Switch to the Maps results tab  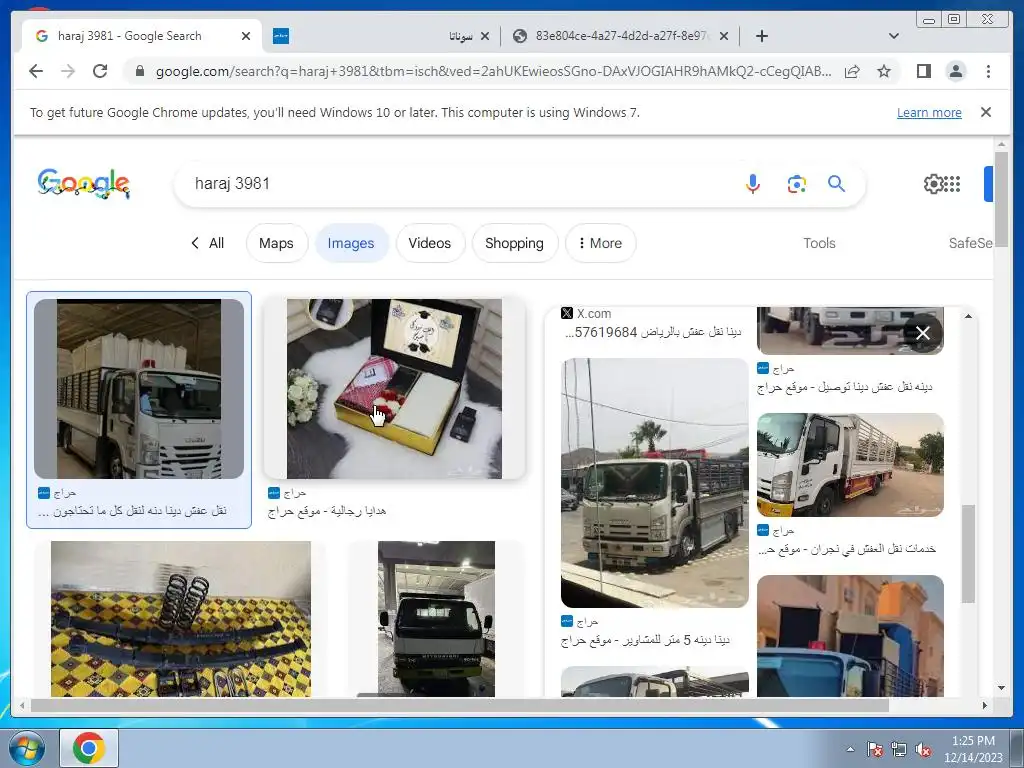coord(276,243)
